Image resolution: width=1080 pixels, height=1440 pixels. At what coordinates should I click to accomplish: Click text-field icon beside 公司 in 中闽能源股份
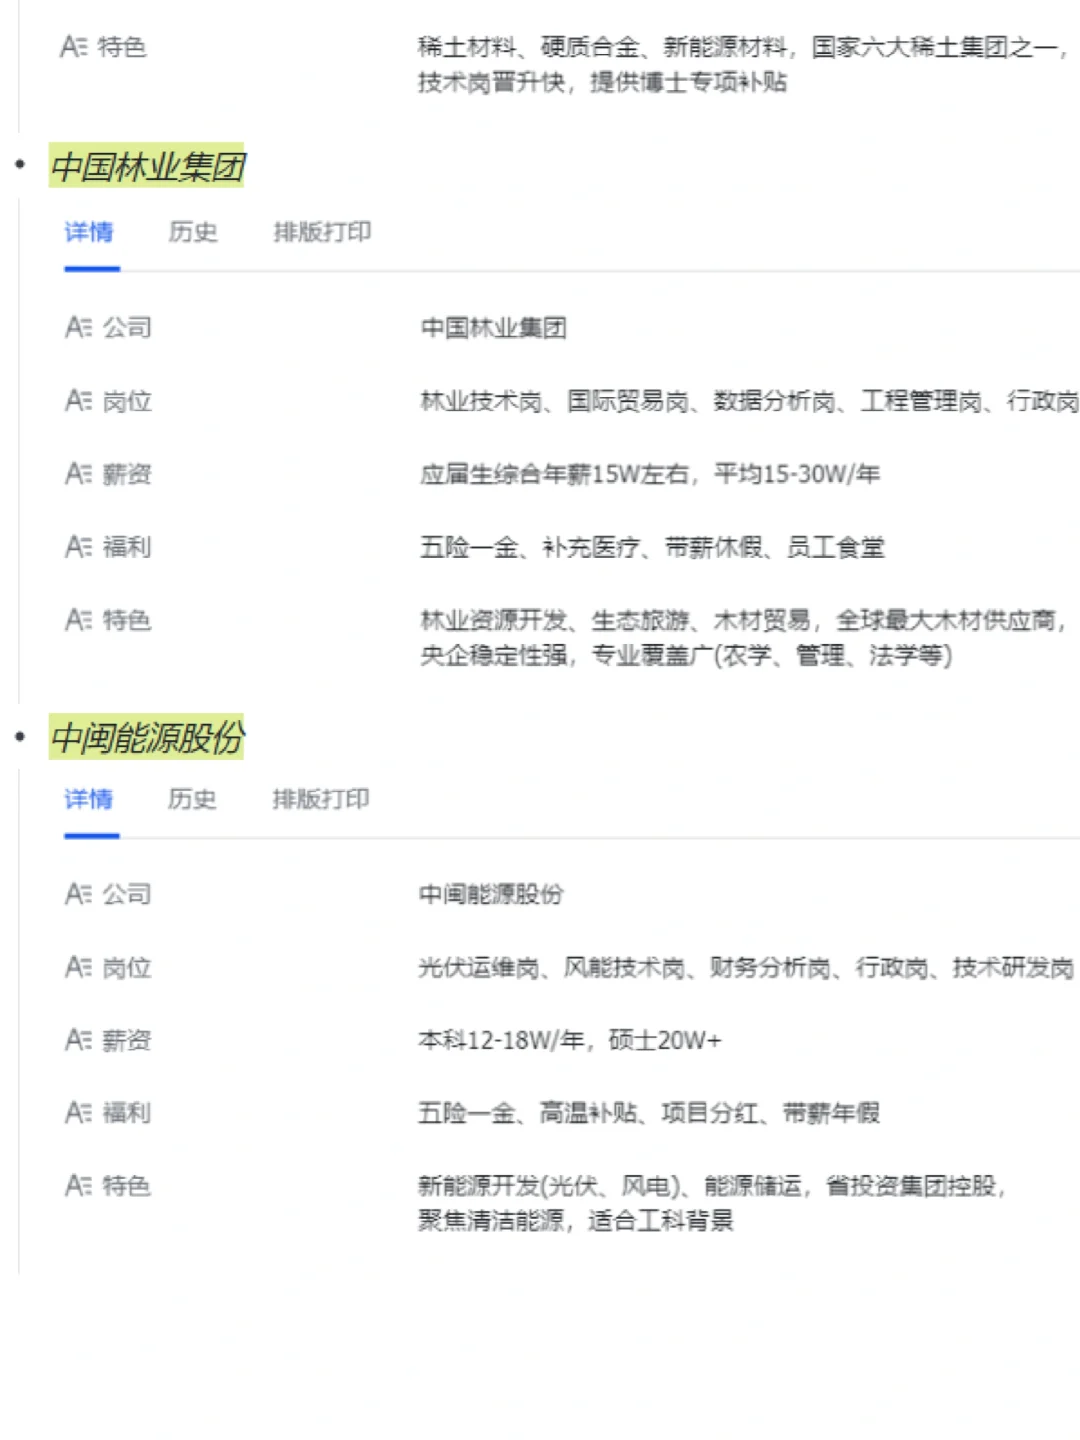click(x=79, y=894)
